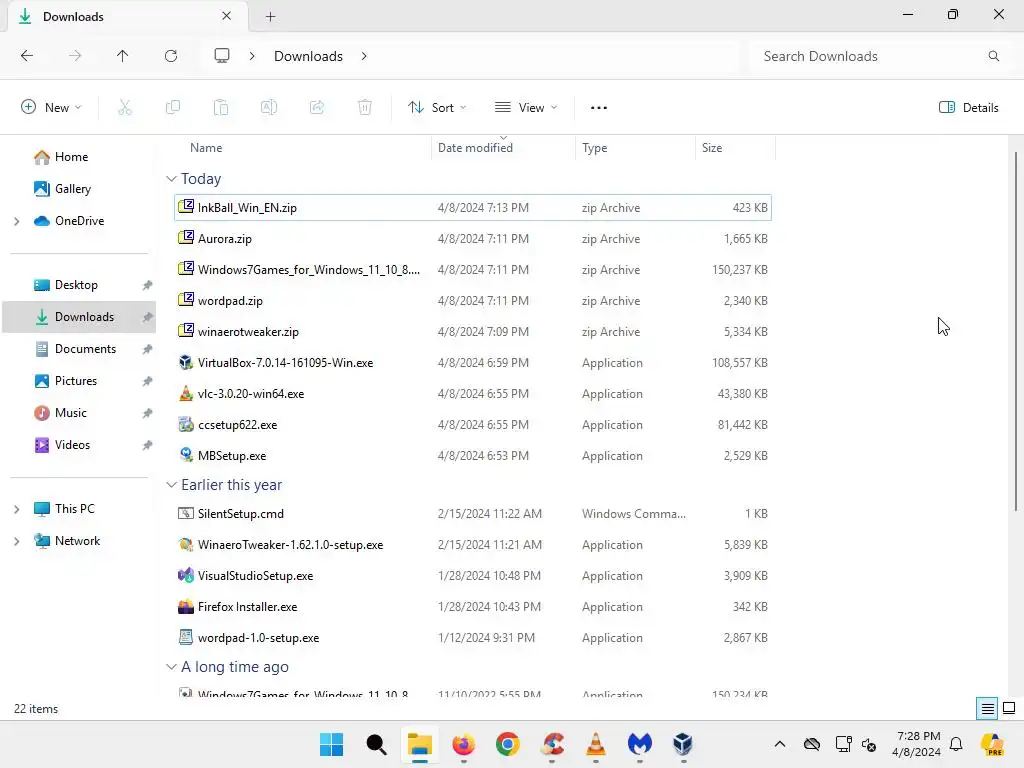Open CCleaner from the taskbar
The height and width of the screenshot is (768, 1024).
[552, 744]
